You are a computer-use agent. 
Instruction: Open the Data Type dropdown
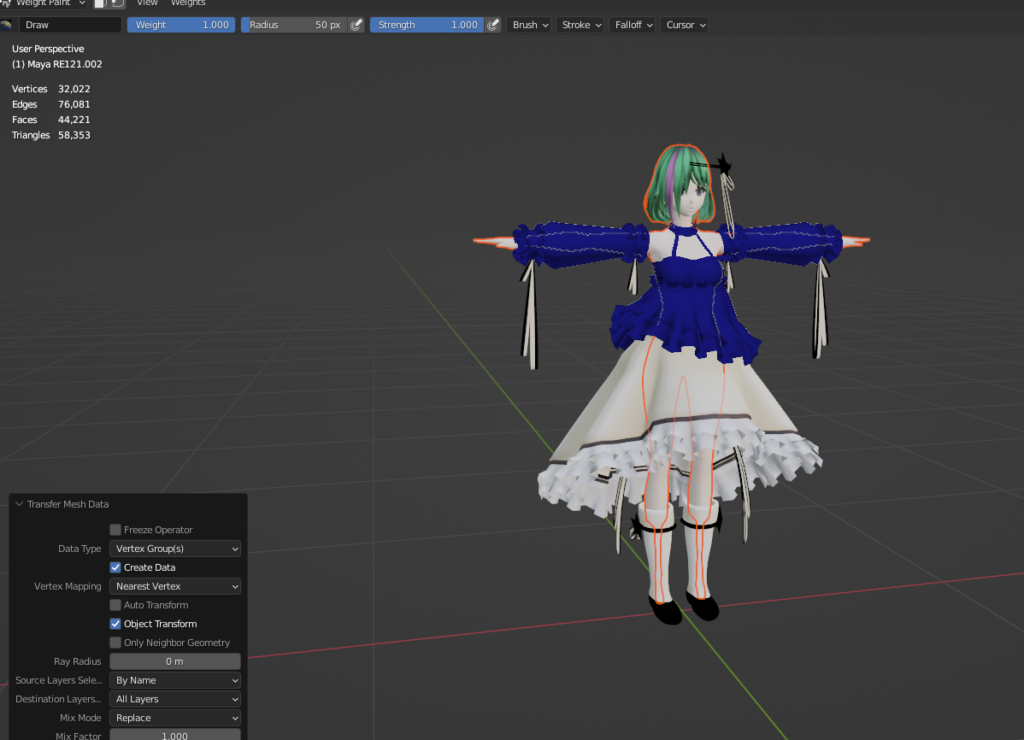(175, 549)
